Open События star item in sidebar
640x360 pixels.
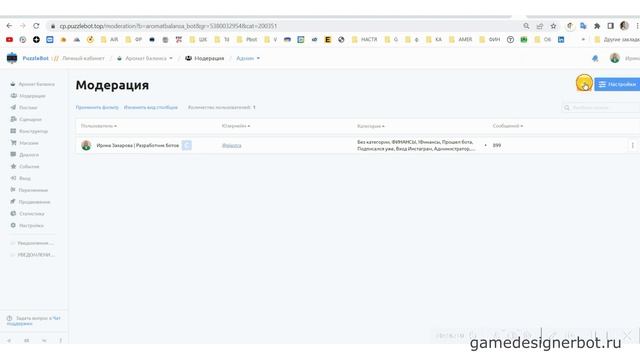click(24, 167)
